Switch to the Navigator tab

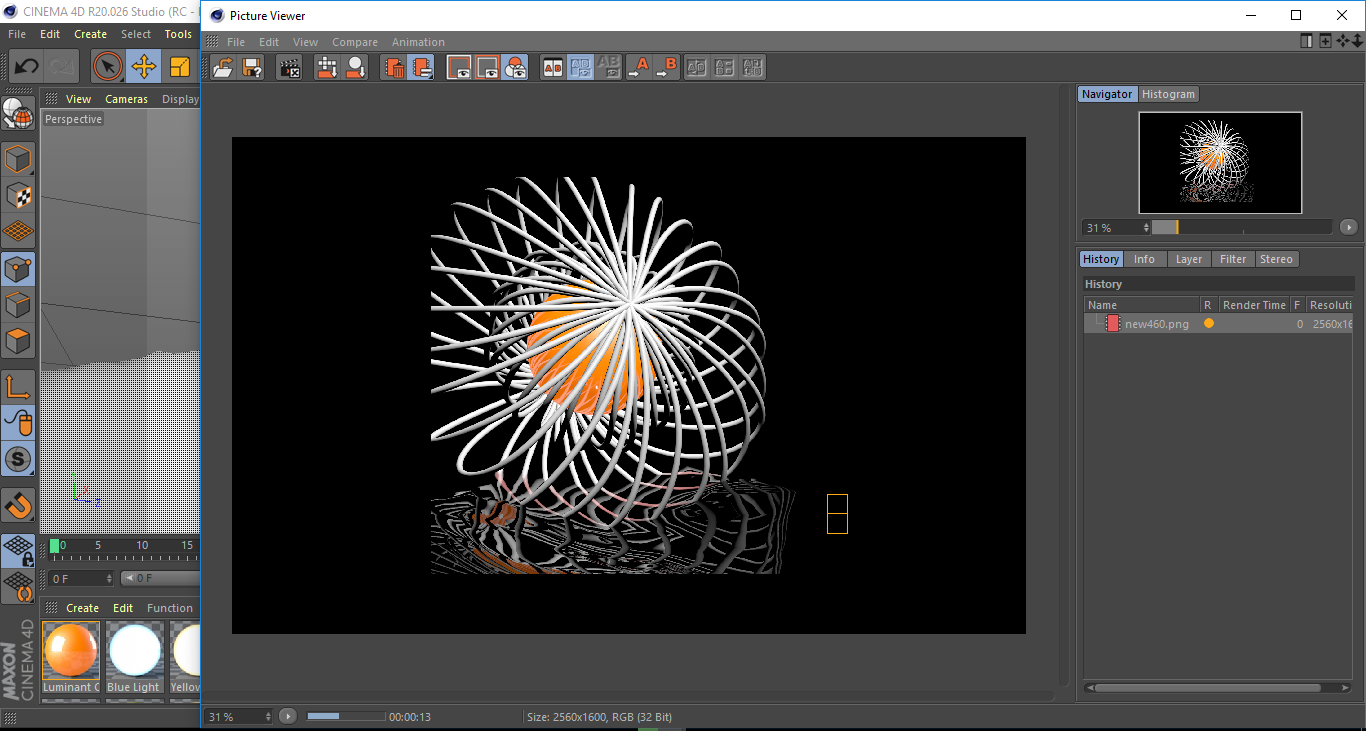click(1107, 94)
